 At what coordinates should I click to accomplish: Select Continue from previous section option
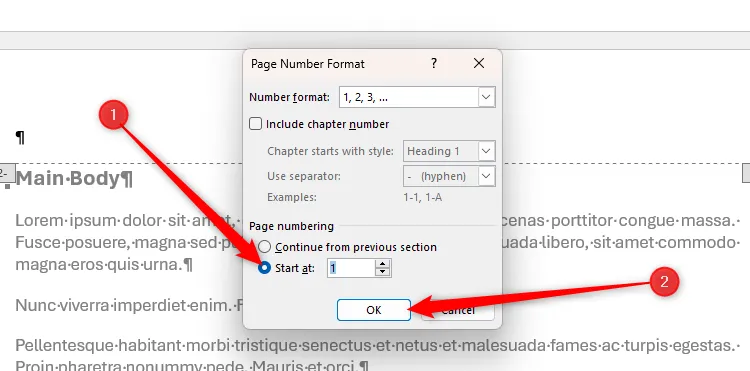point(265,247)
